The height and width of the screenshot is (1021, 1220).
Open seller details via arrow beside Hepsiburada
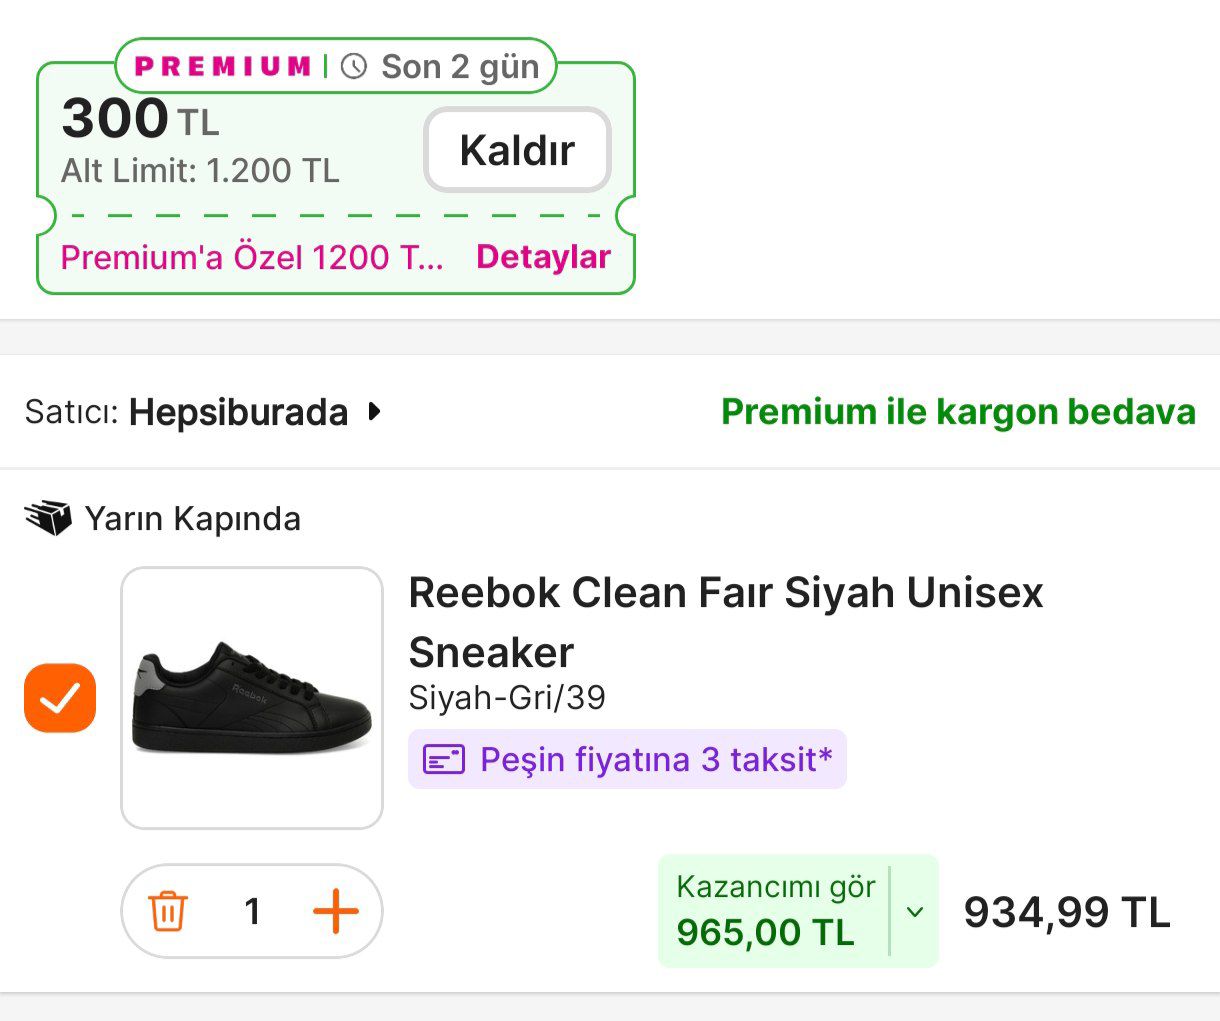(375, 411)
